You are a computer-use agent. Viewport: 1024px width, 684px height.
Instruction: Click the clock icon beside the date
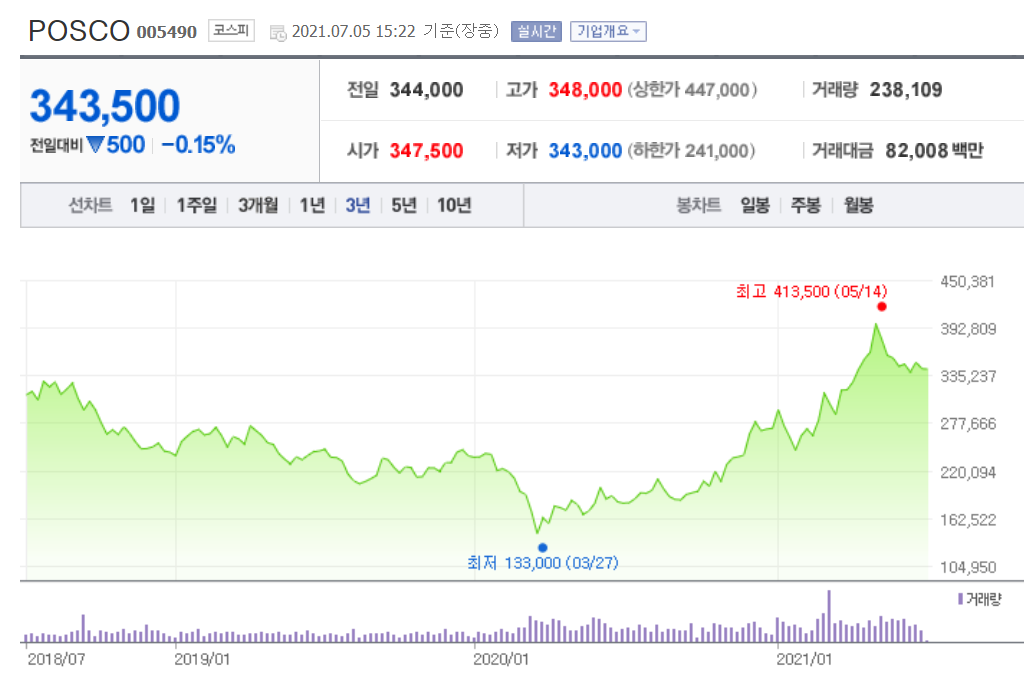278,33
